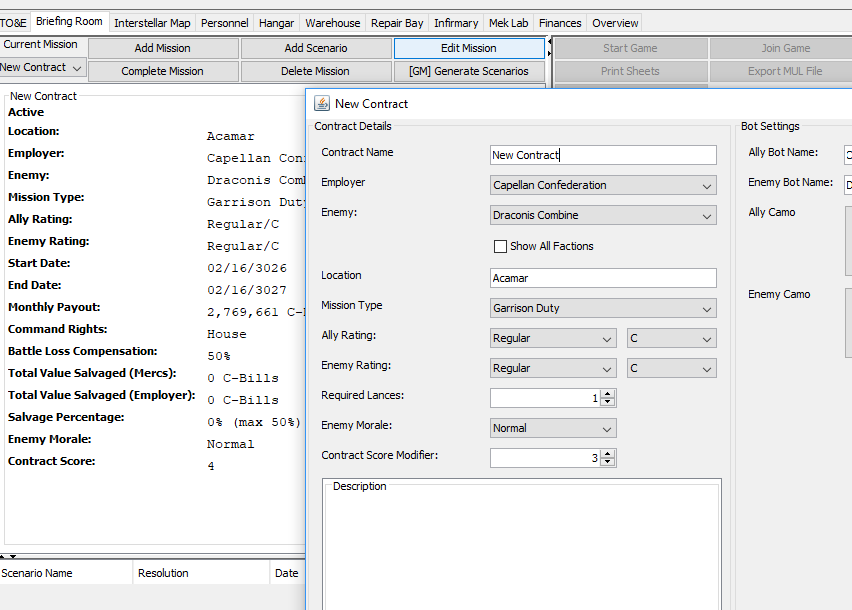This screenshot has height=610, width=852.
Task: Open the Employer dropdown showing Capellan Confederation
Action: tap(603, 185)
